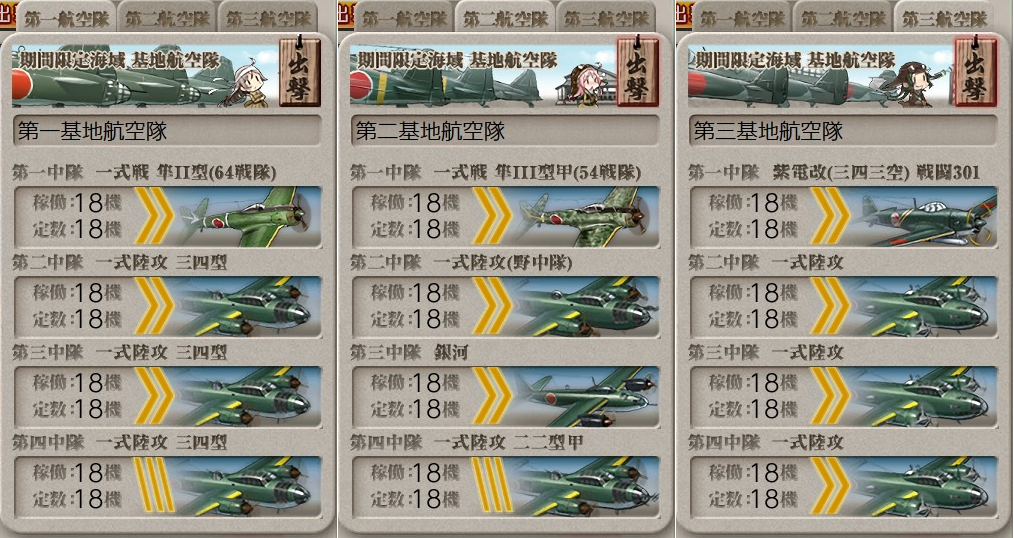Image resolution: width=1014 pixels, height=538 pixels.
Task: Switch to 第二航空隊 tab in left panel
Action: pos(167,18)
